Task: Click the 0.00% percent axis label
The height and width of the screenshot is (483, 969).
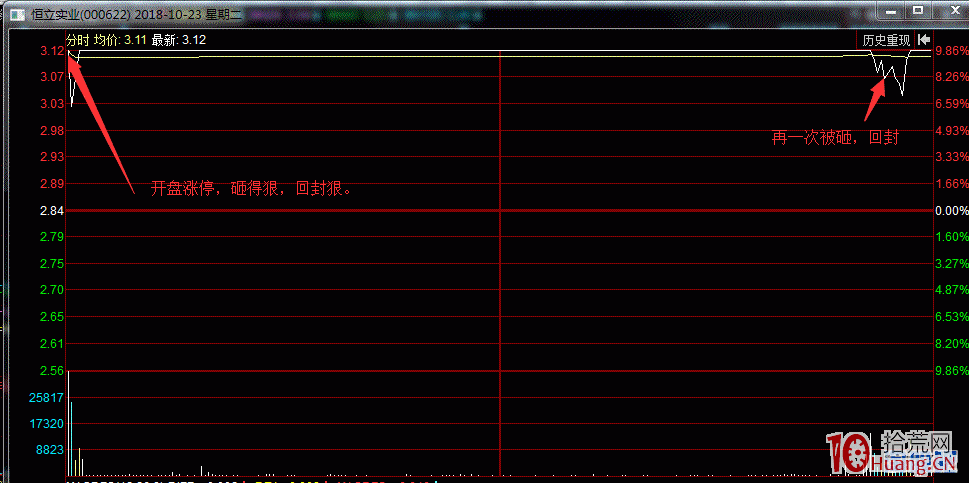Action: [x=952, y=211]
